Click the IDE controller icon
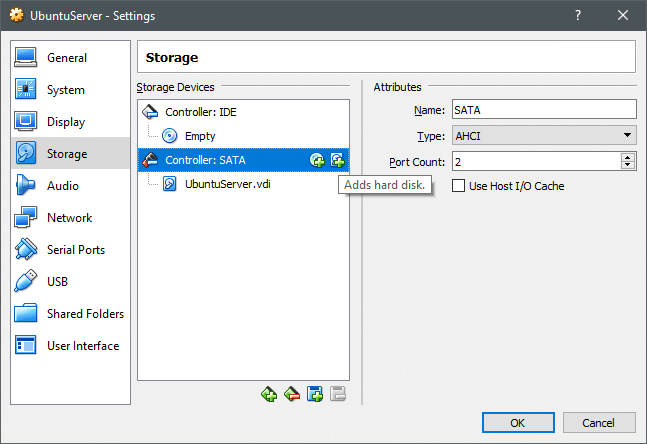The image size is (647, 444). pos(150,112)
